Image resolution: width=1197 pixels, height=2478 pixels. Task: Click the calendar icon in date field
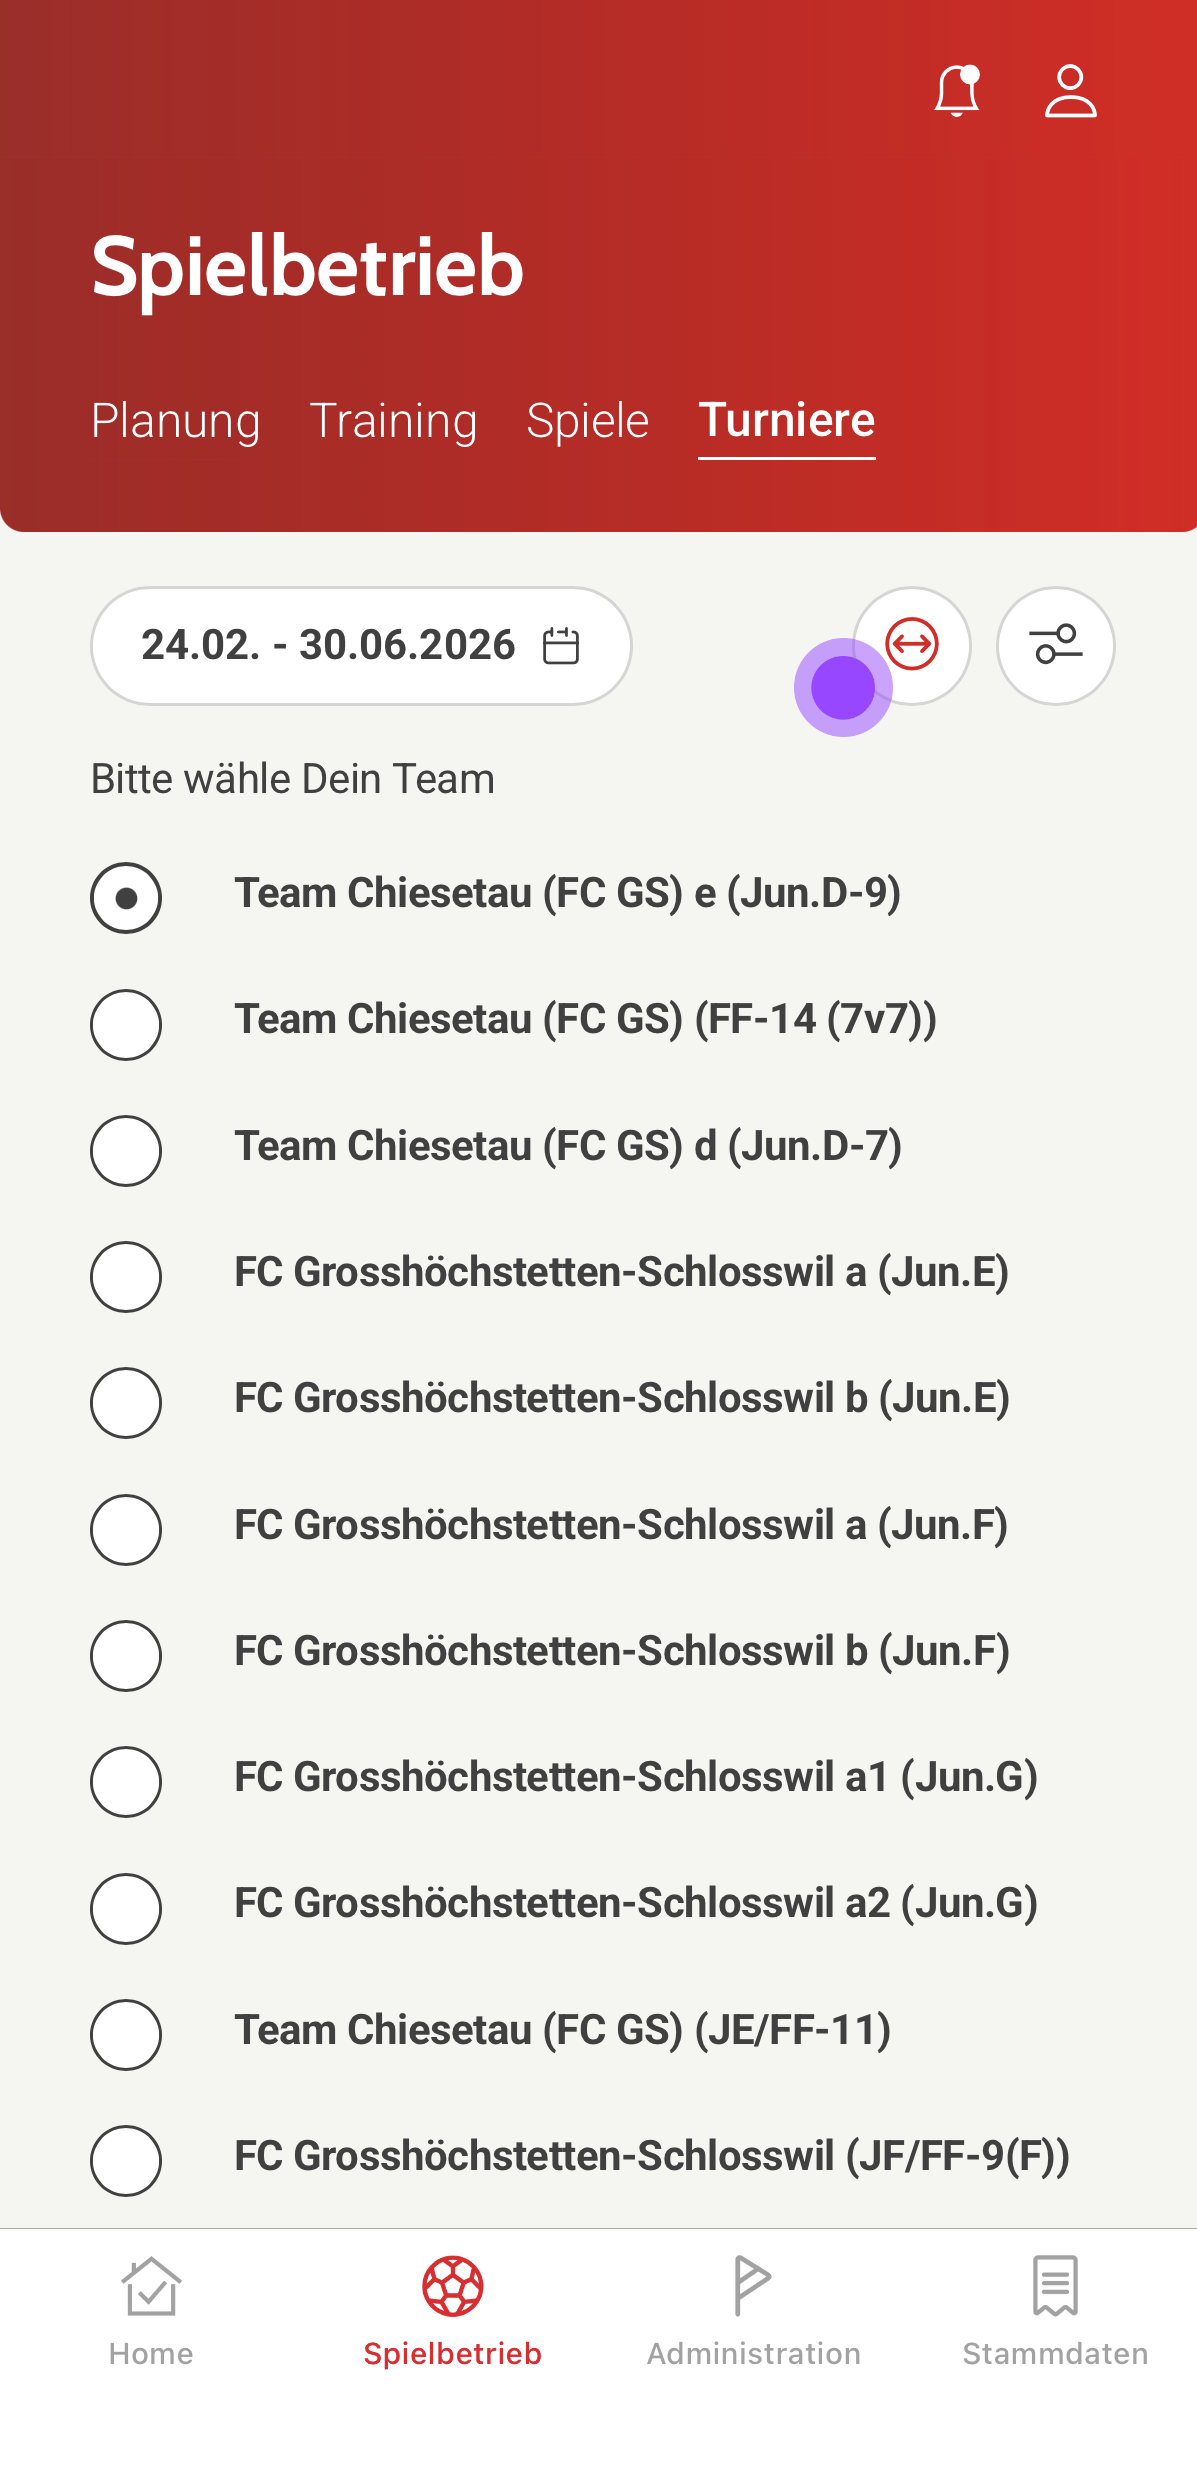(561, 646)
